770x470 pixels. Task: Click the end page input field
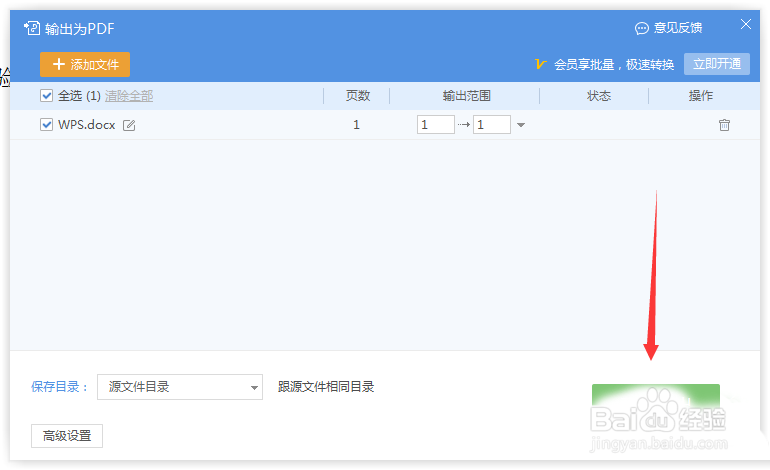tap(492, 125)
